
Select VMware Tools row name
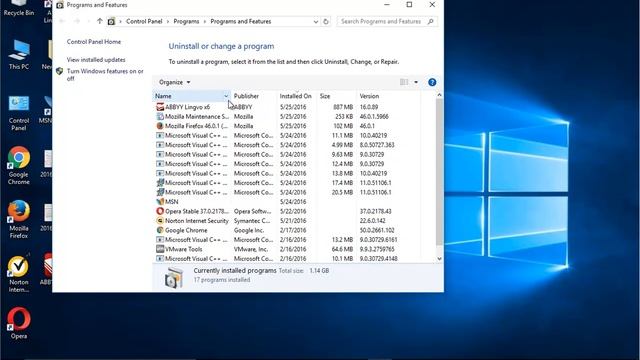184,249
